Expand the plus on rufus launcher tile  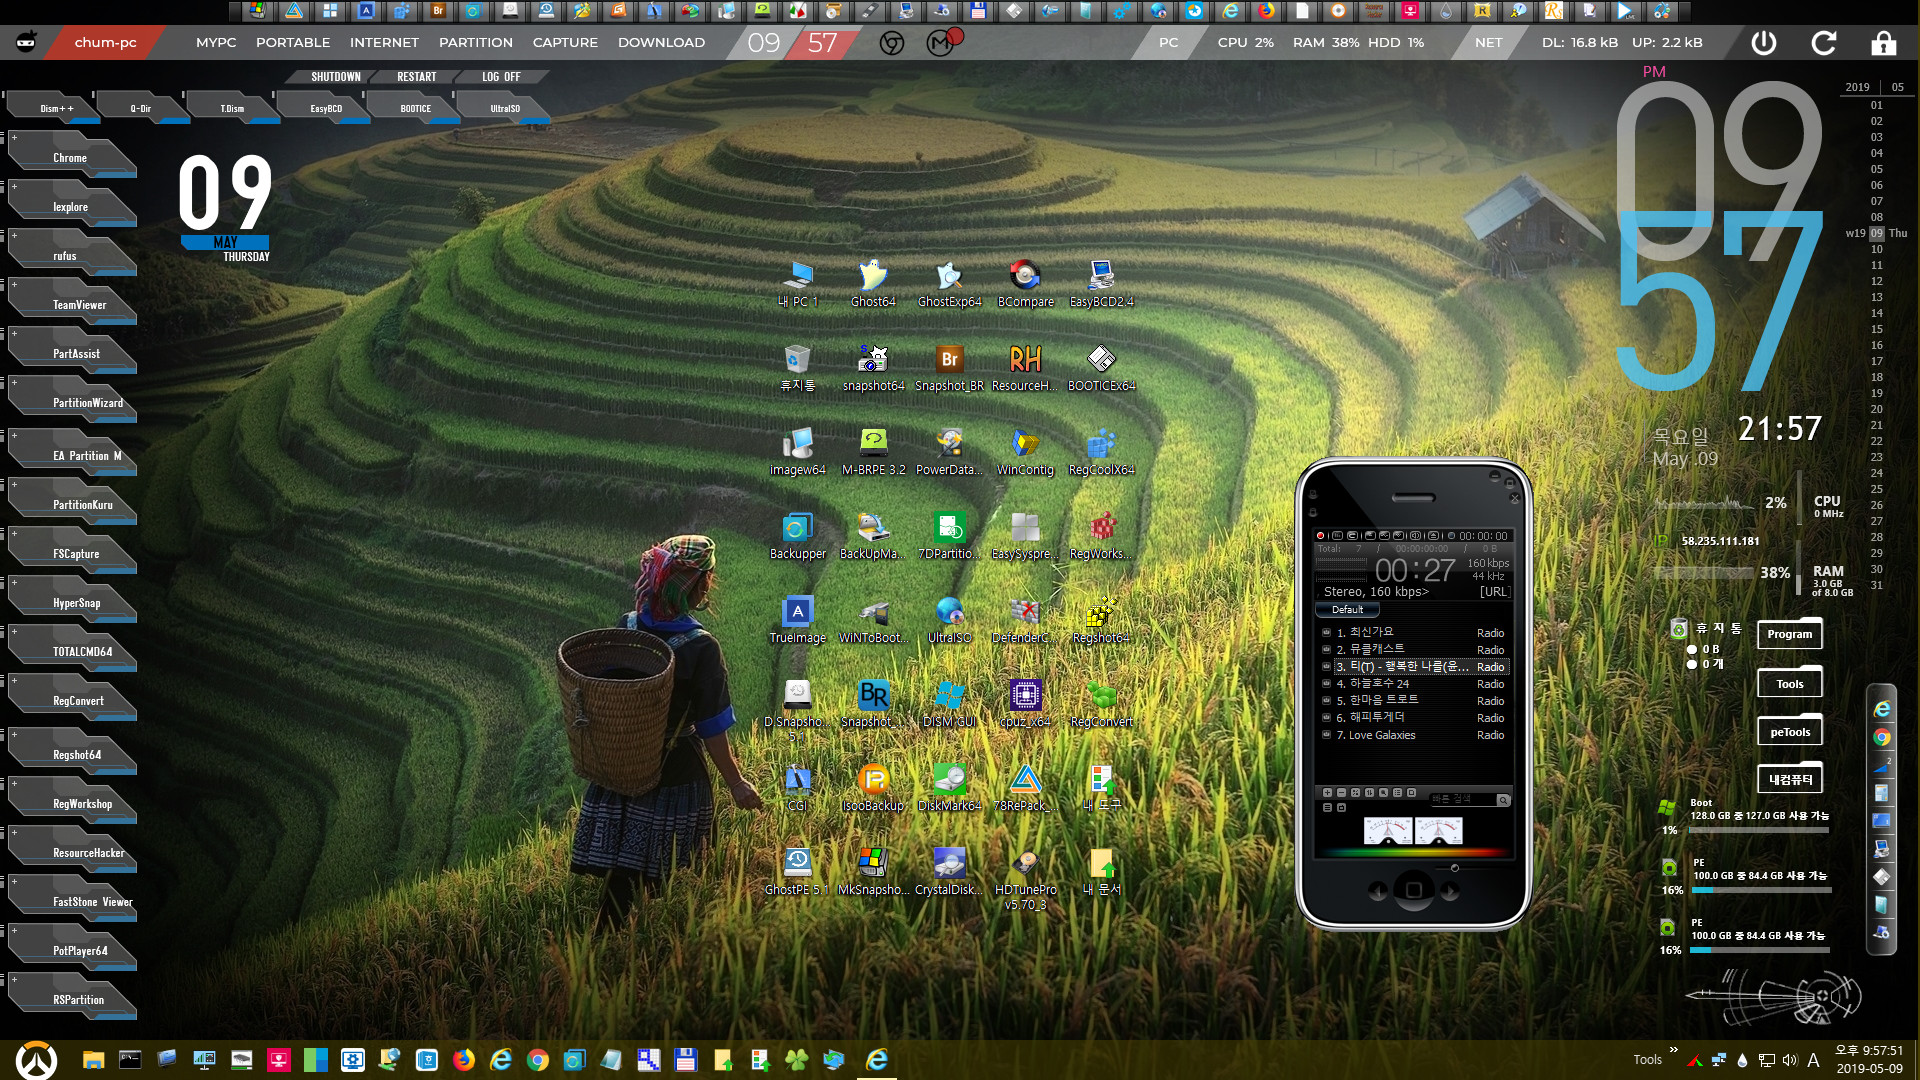click(x=14, y=235)
